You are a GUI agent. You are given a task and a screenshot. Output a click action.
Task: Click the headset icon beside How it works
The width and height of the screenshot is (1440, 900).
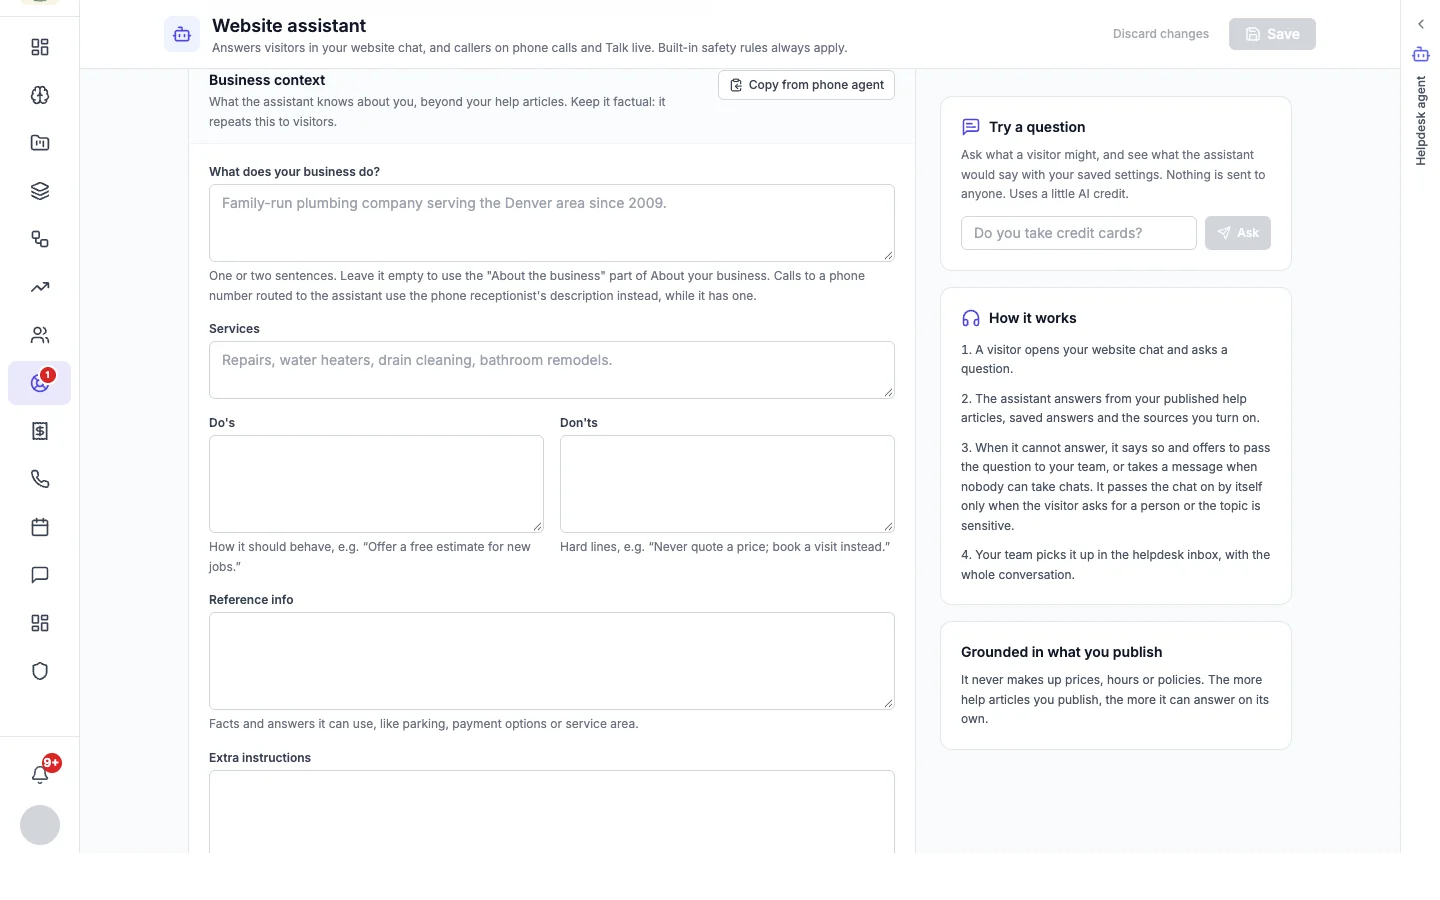click(x=970, y=318)
